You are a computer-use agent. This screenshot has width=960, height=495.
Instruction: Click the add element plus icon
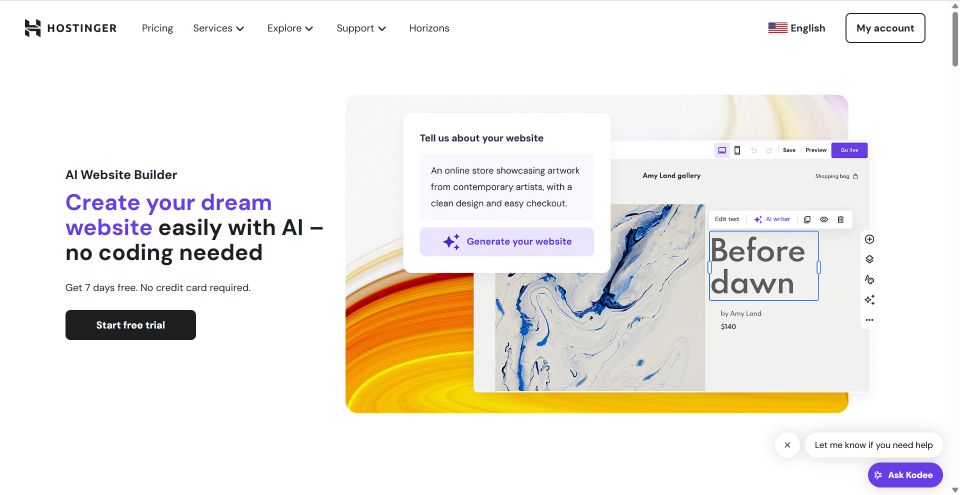point(869,239)
